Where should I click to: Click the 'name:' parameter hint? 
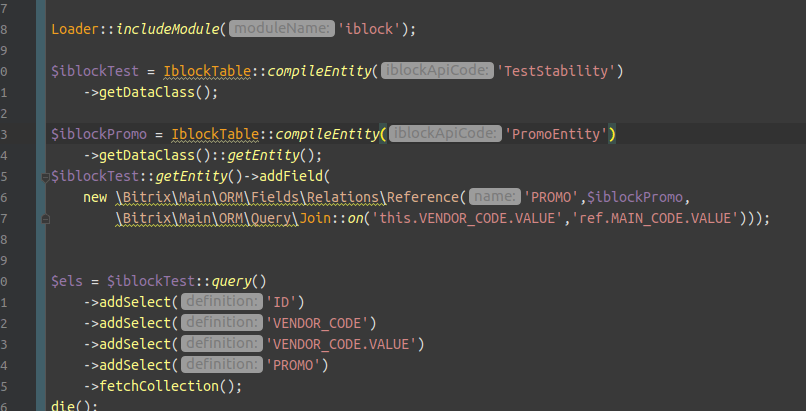tap(494, 197)
